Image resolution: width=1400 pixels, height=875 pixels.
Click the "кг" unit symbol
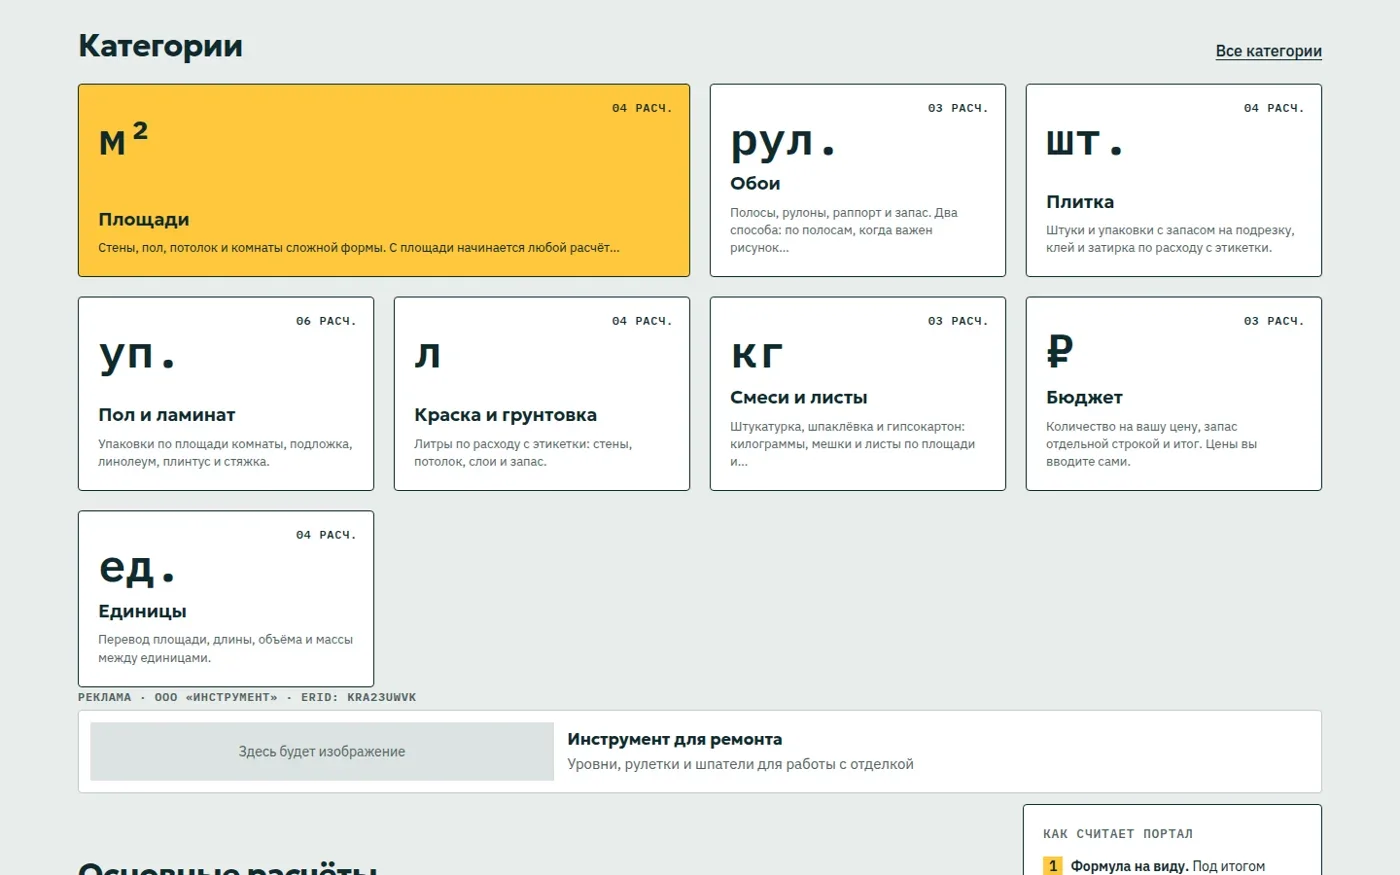pos(757,354)
